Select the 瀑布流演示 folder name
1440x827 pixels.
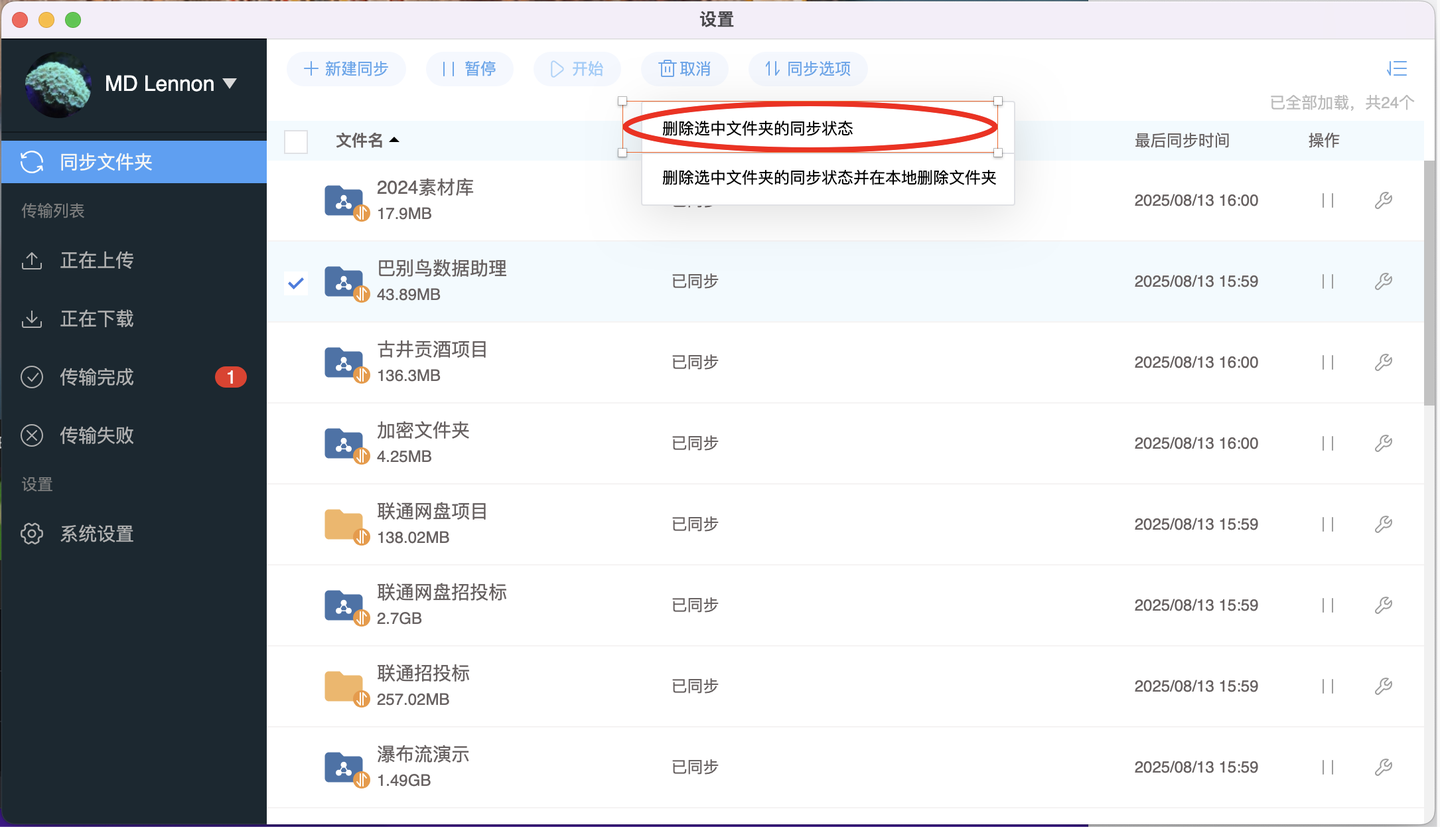(x=423, y=755)
